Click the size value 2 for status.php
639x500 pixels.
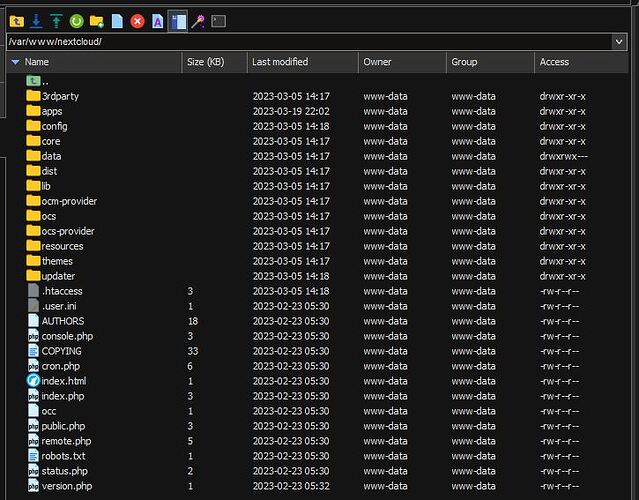(190, 471)
